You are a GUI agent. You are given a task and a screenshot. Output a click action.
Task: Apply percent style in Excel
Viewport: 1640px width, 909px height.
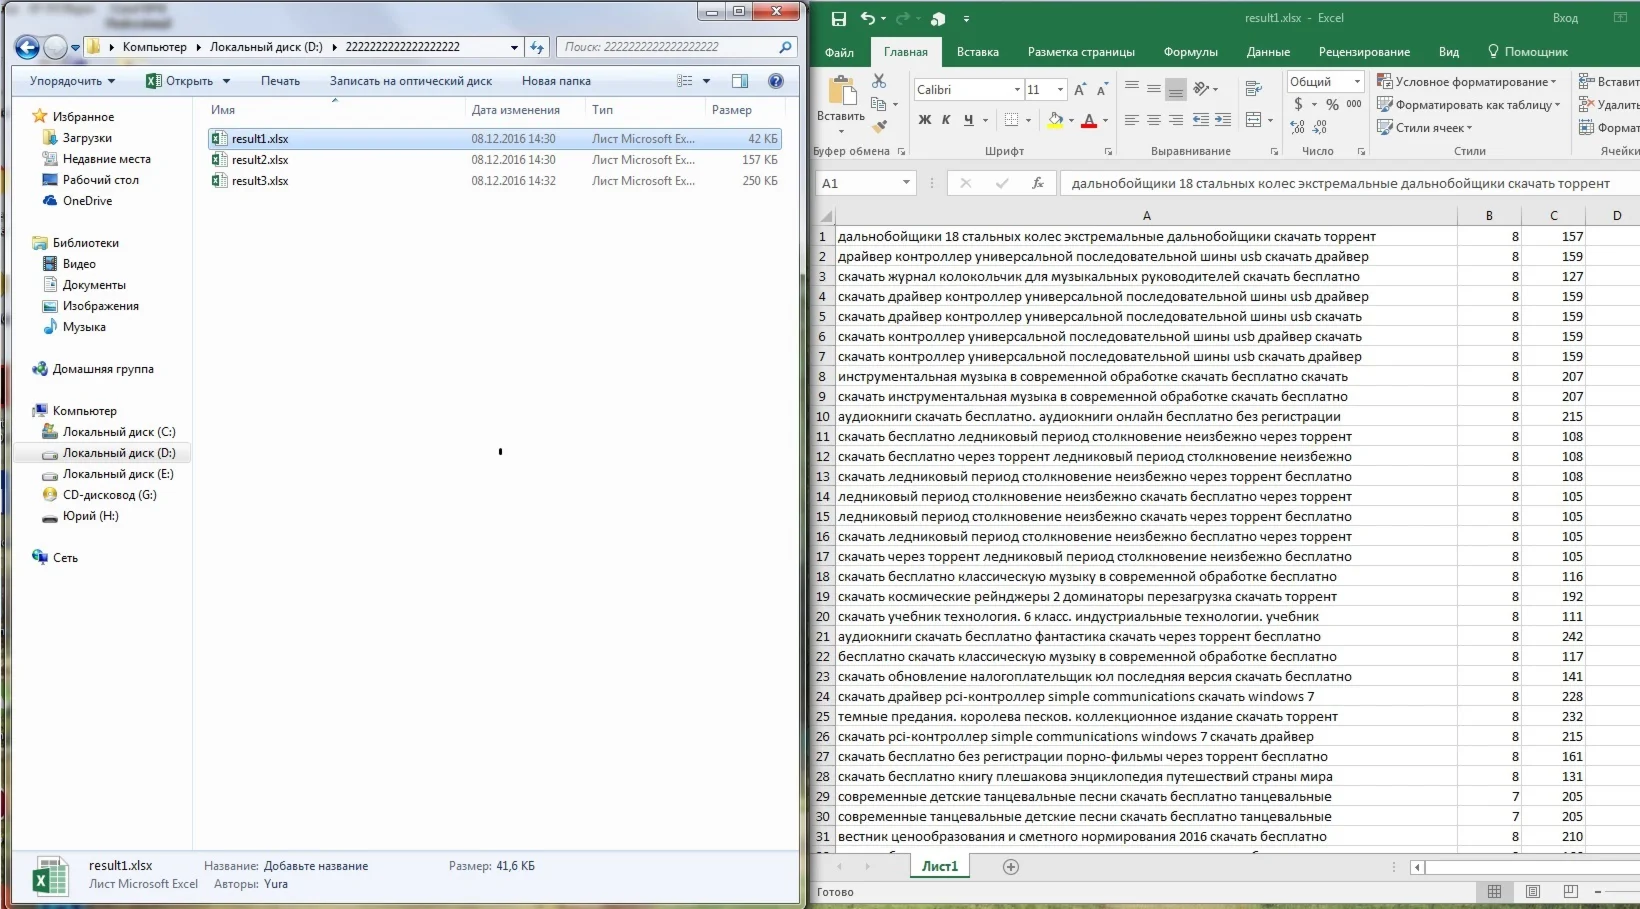pyautogui.click(x=1332, y=104)
